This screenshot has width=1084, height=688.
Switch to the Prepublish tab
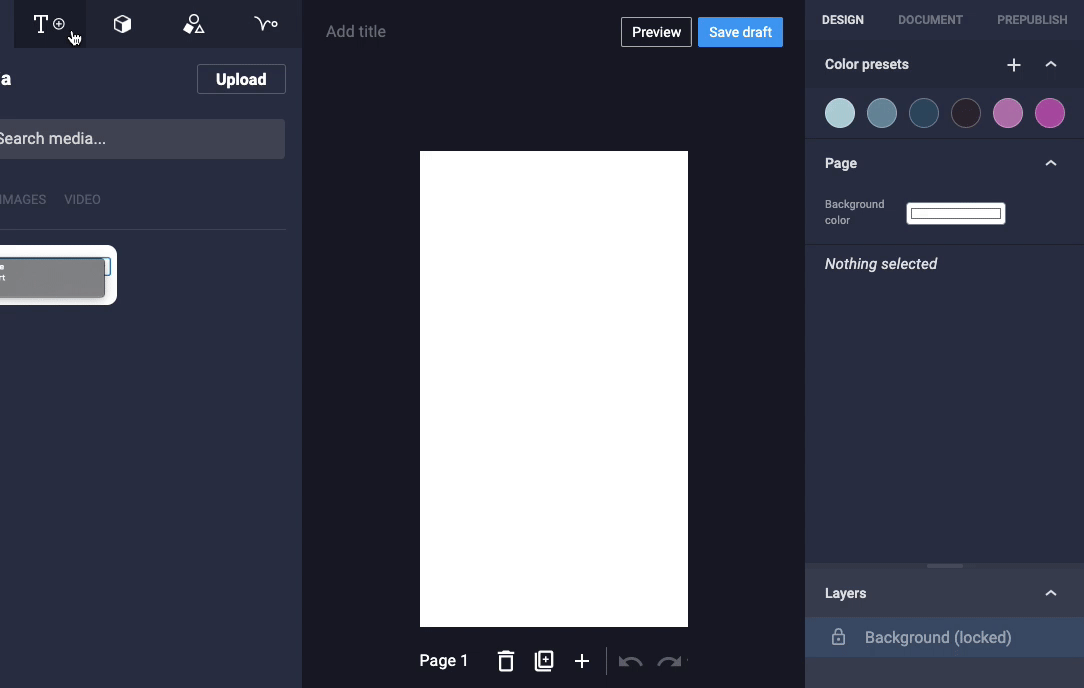pos(1032,19)
